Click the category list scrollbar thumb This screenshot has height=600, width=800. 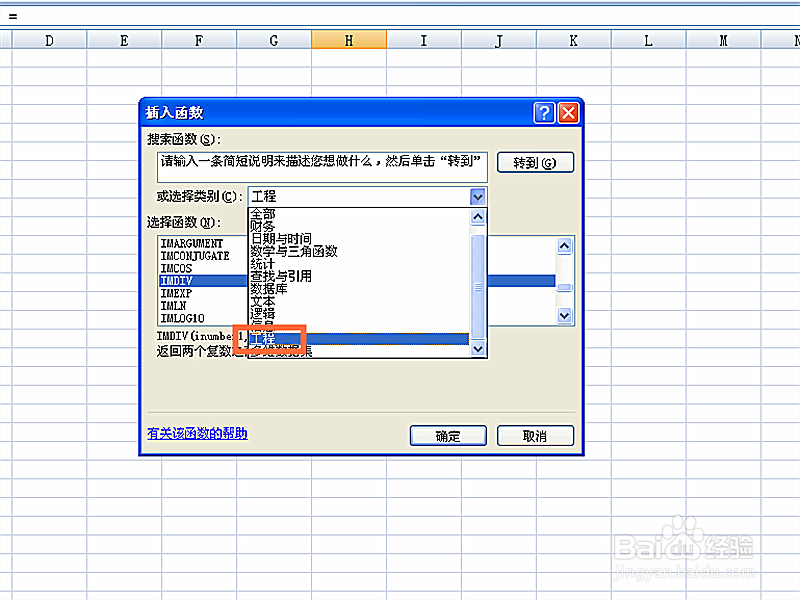click(478, 286)
